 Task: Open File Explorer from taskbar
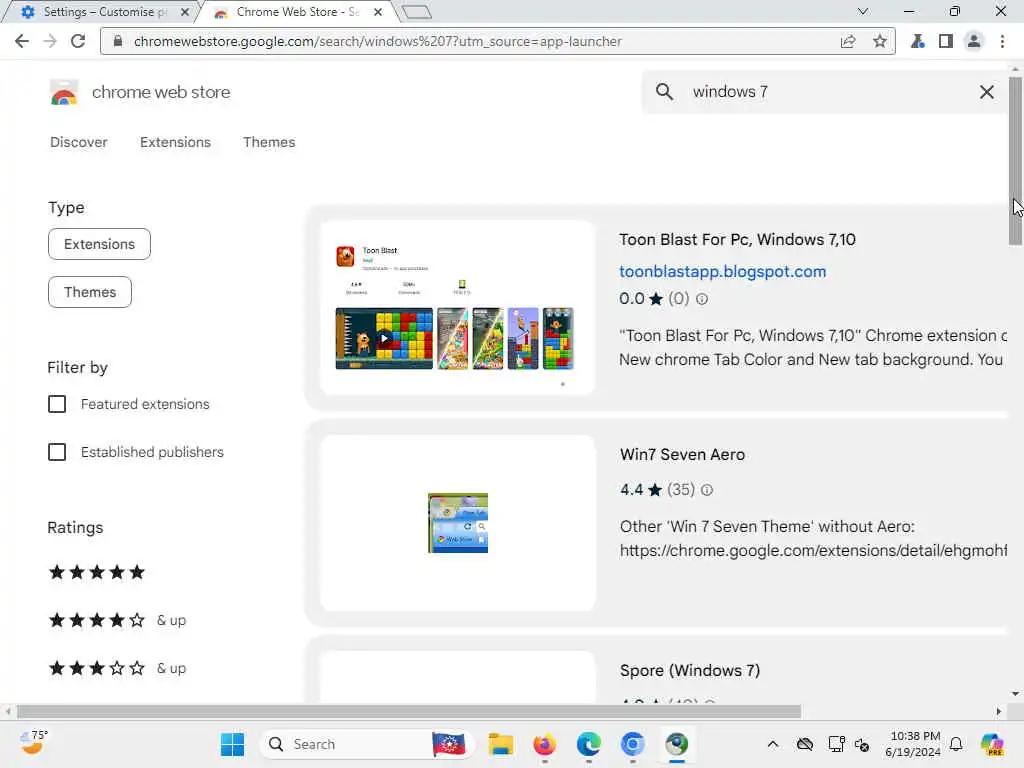point(501,744)
